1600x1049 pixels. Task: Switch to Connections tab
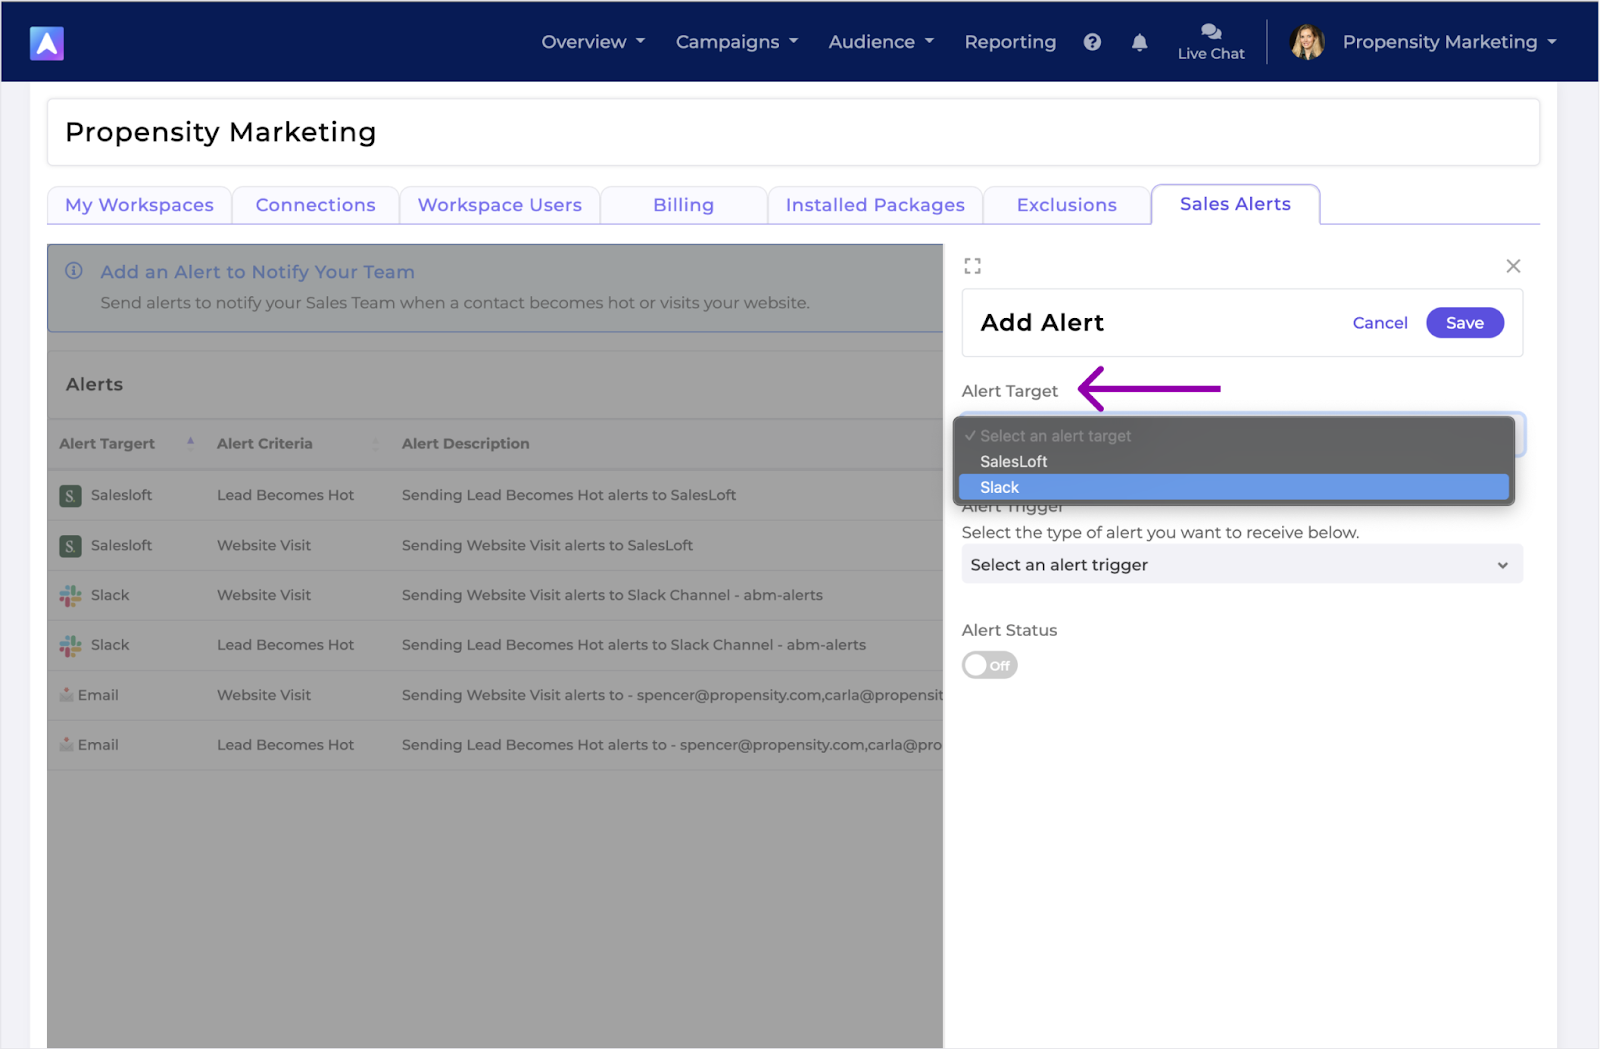[315, 205]
